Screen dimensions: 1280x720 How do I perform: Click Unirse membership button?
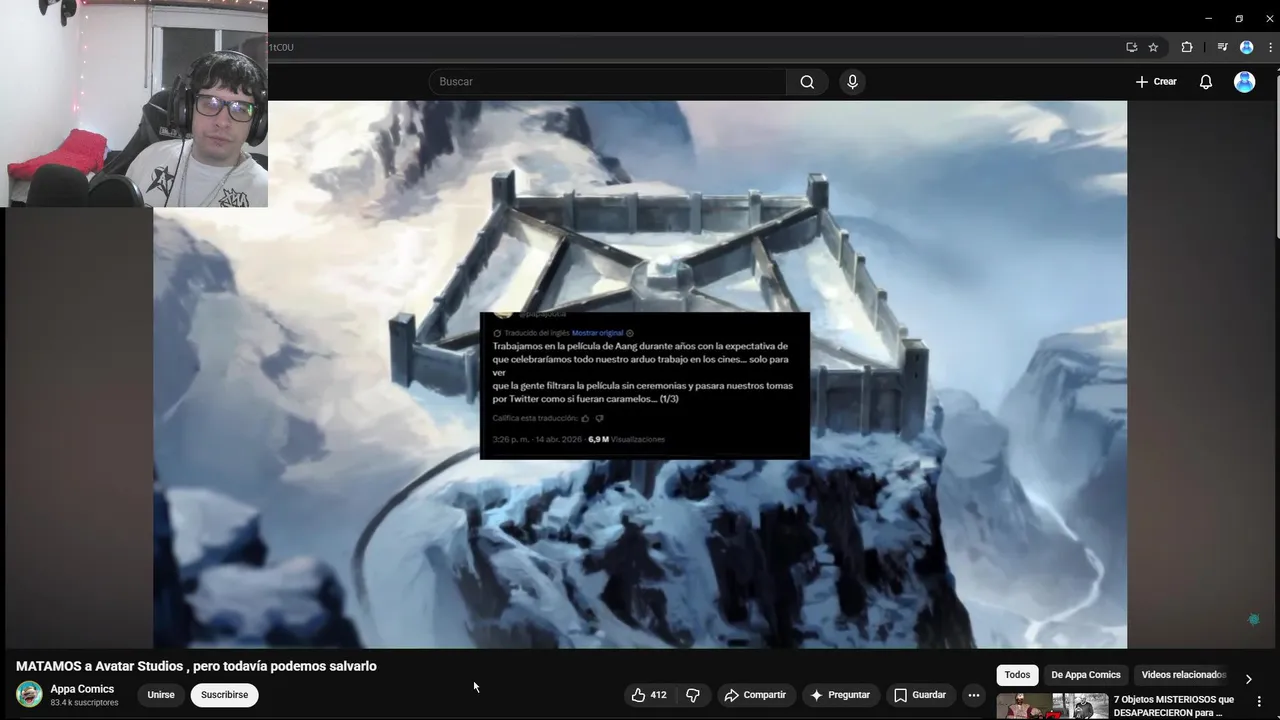pyautogui.click(x=161, y=695)
